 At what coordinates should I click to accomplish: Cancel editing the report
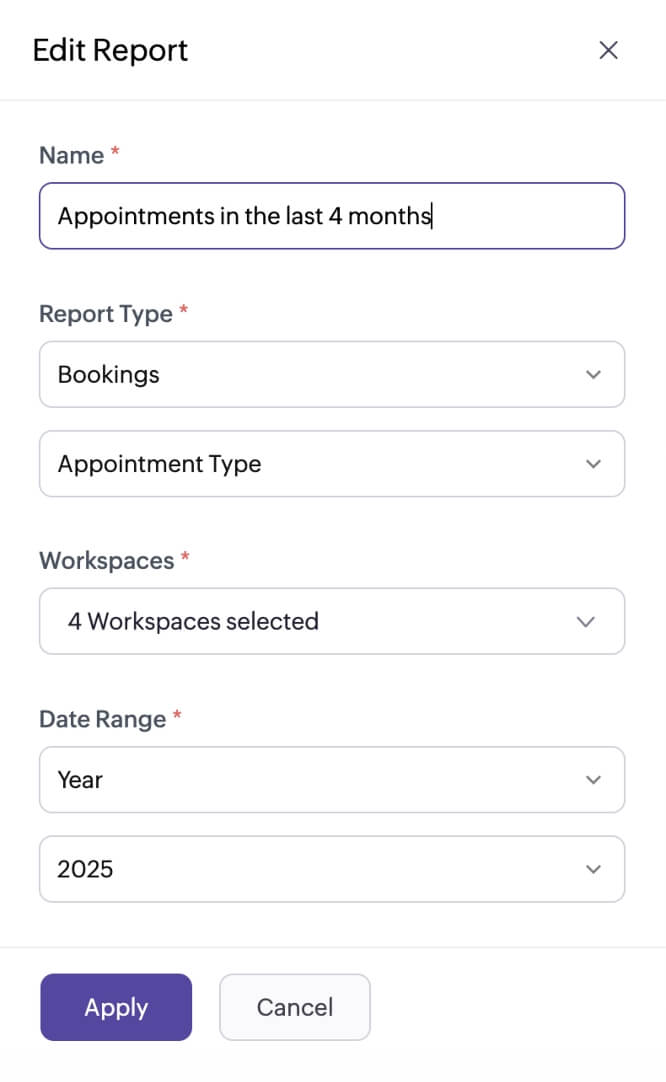(295, 1007)
